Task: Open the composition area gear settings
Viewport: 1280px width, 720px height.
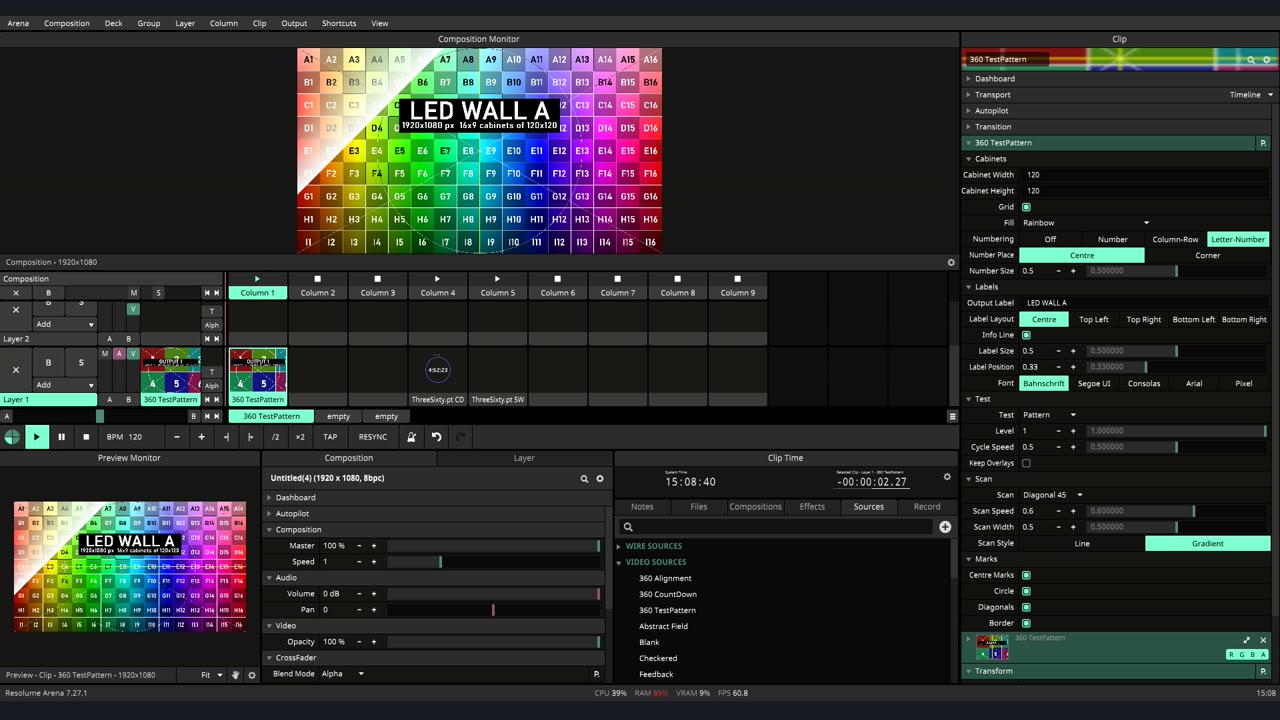Action: pyautogui.click(x=951, y=263)
